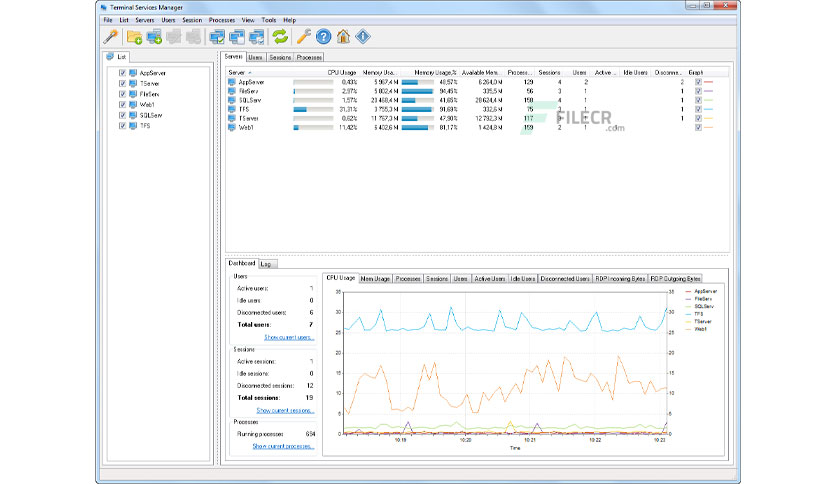Screen dimensions: 836x484
Task: Click Web1 computer icon in left list
Action: 133,104
